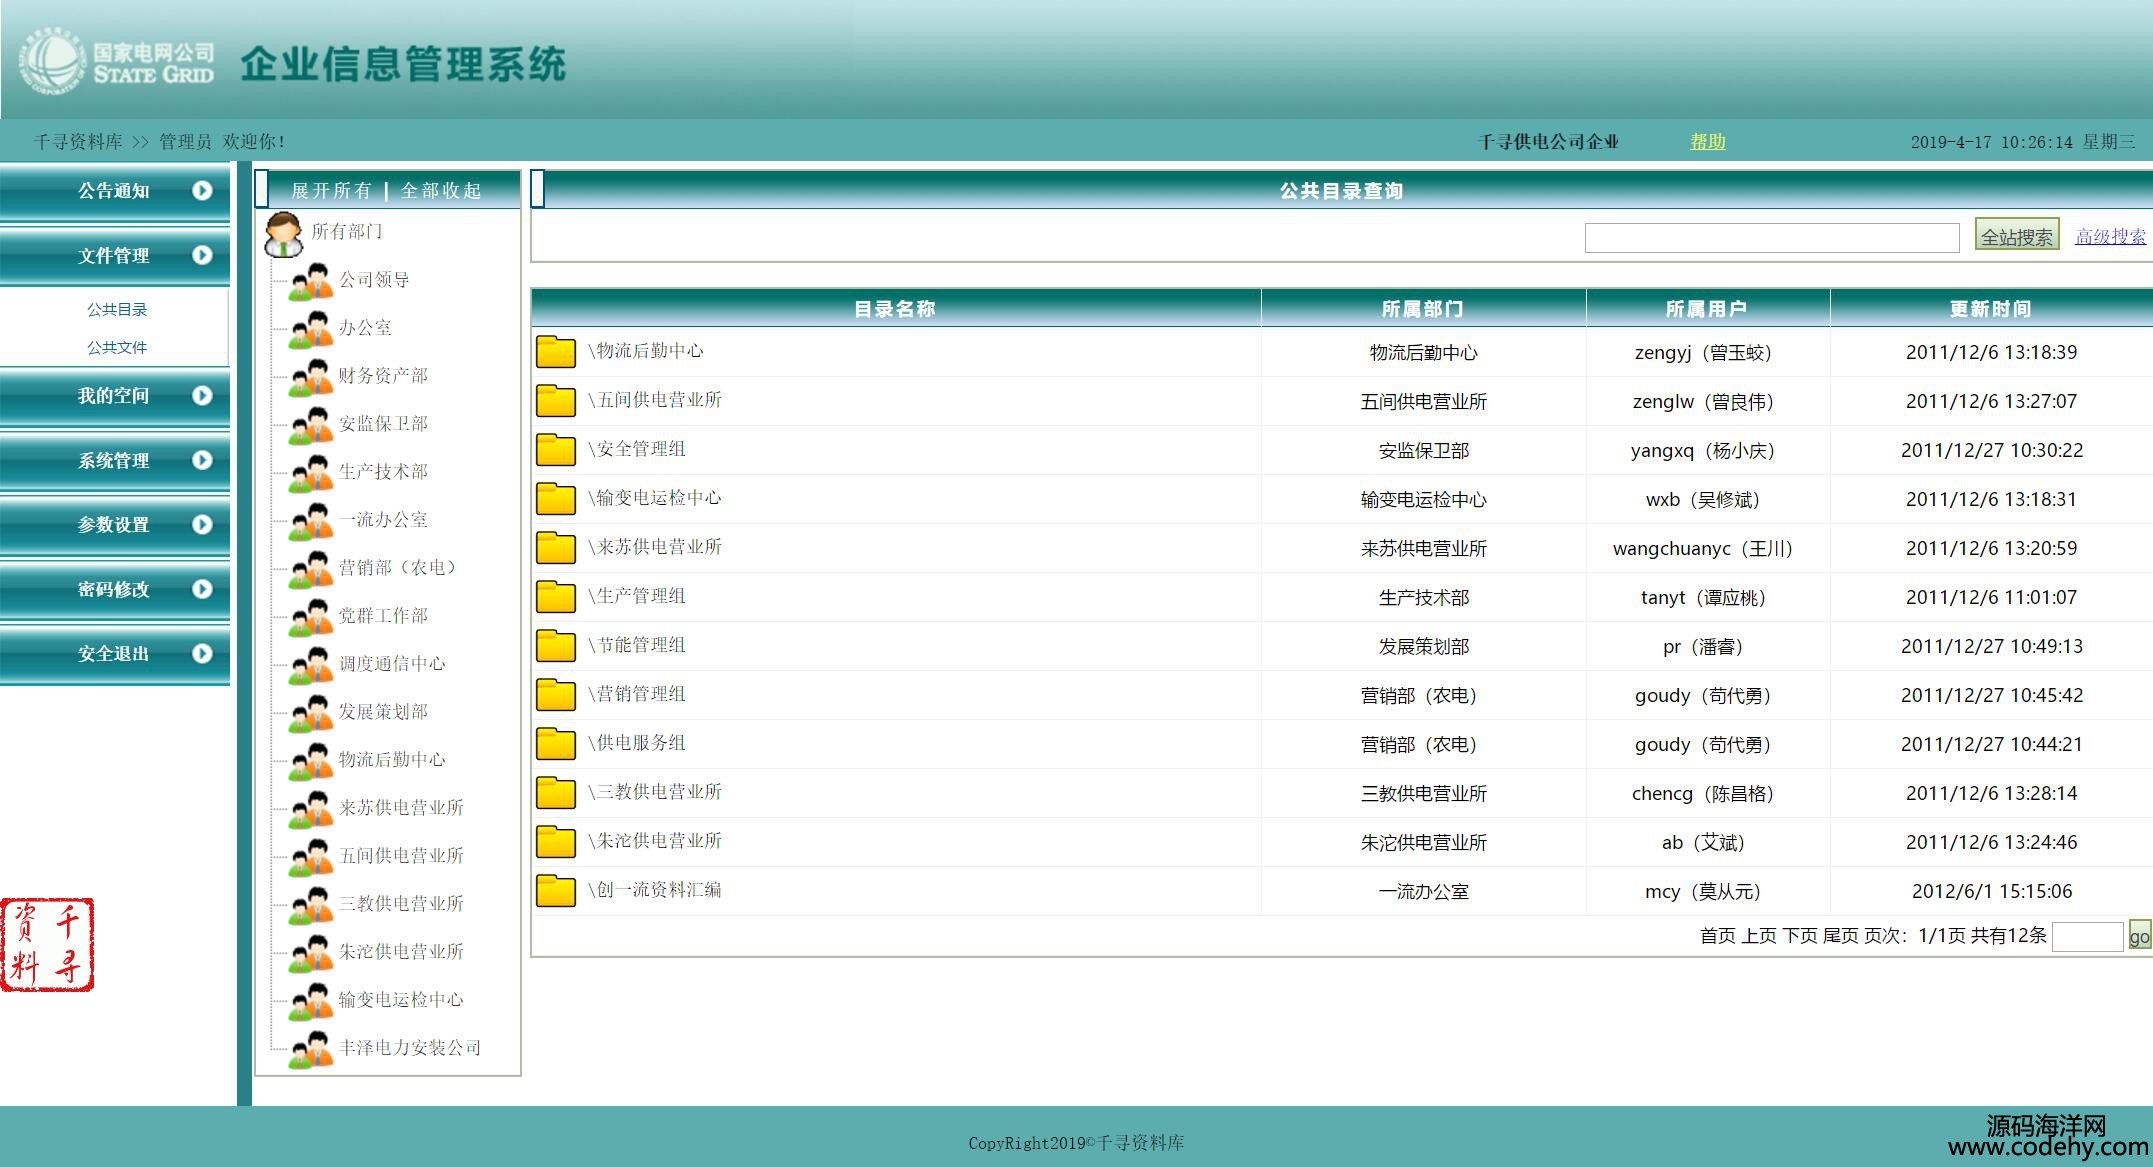This screenshot has width=2153, height=1167.
Task: Open the 帮助 link
Action: [1708, 141]
